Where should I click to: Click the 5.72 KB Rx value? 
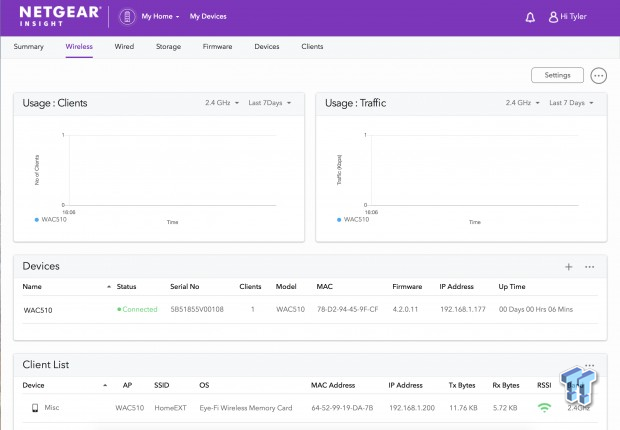point(505,408)
